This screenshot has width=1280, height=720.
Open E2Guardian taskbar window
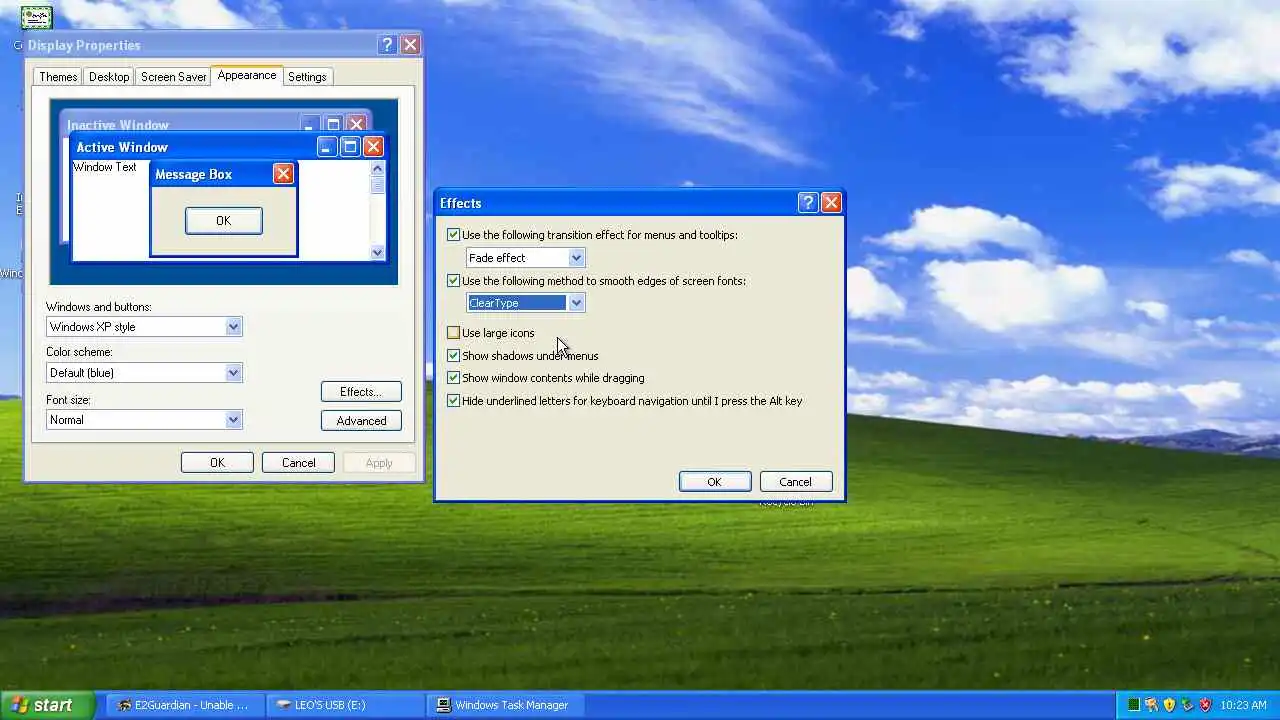click(185, 705)
